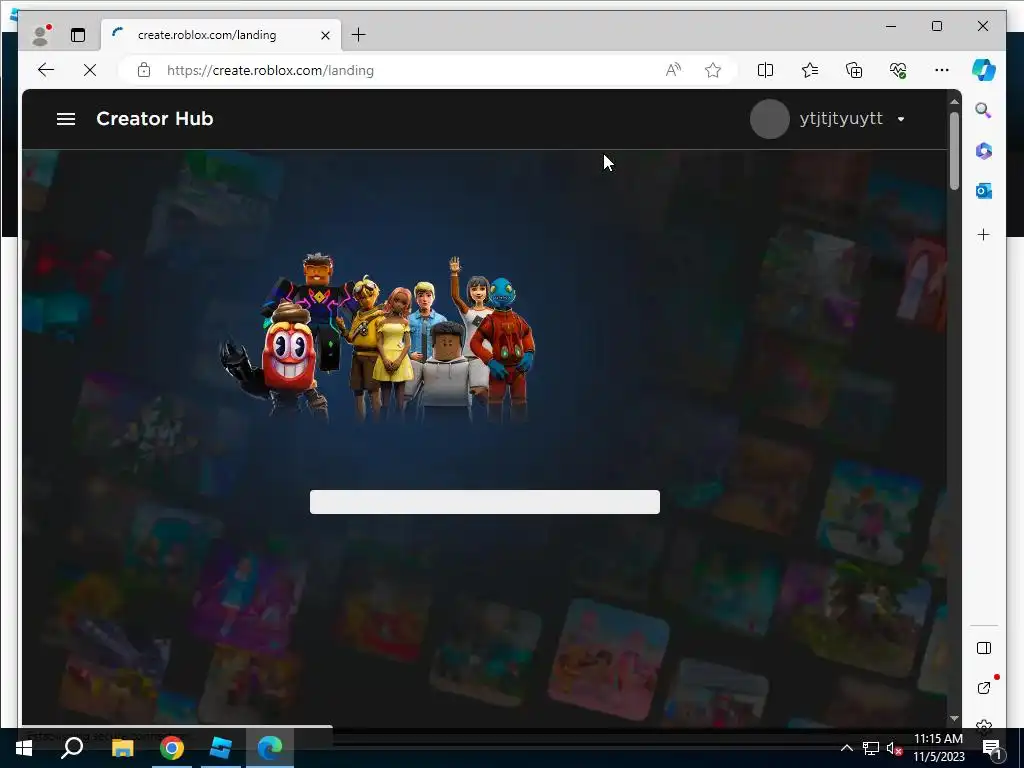Click the scrollbar up arrow
This screenshot has width=1024, height=768.
click(x=954, y=101)
